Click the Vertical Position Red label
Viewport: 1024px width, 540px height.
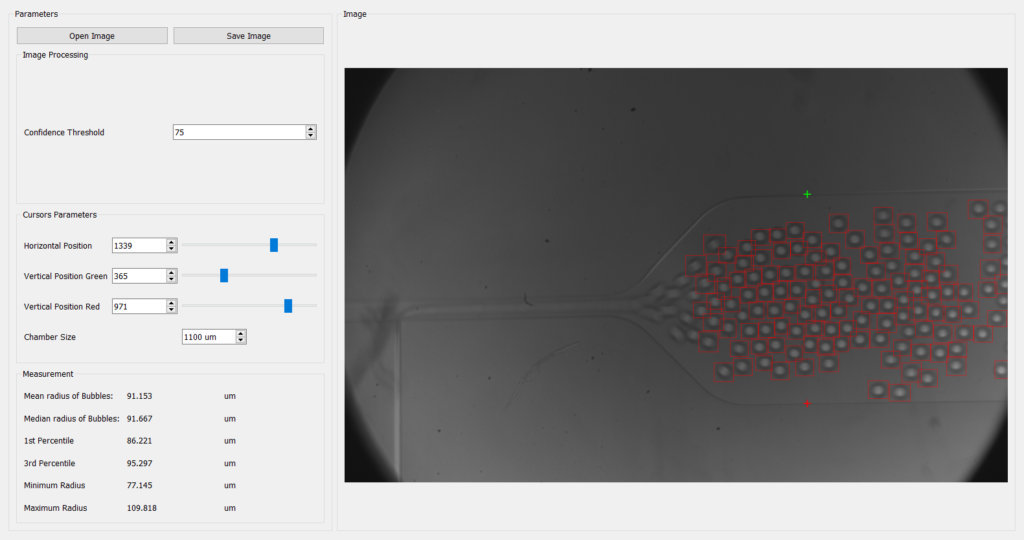pyautogui.click(x=61, y=307)
